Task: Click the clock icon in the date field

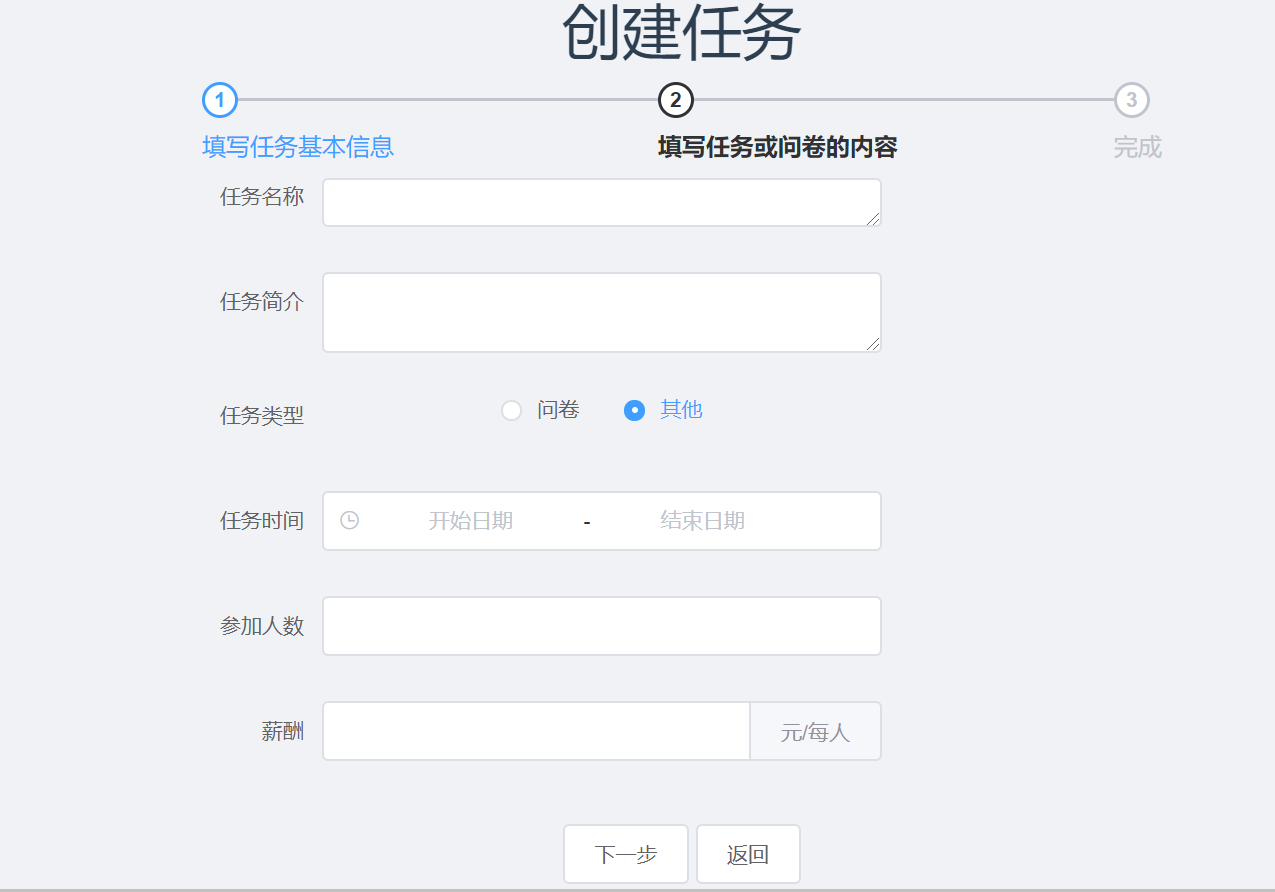Action: (x=349, y=520)
